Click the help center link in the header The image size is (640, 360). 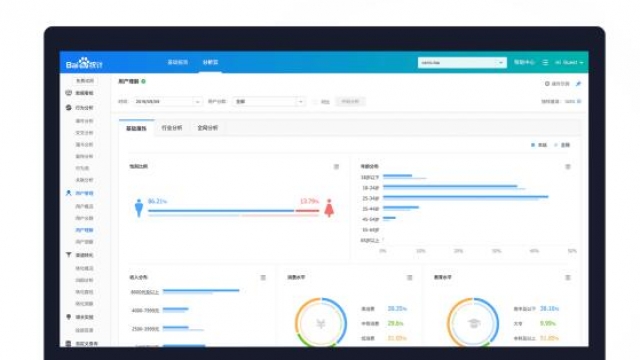pyautogui.click(x=524, y=62)
